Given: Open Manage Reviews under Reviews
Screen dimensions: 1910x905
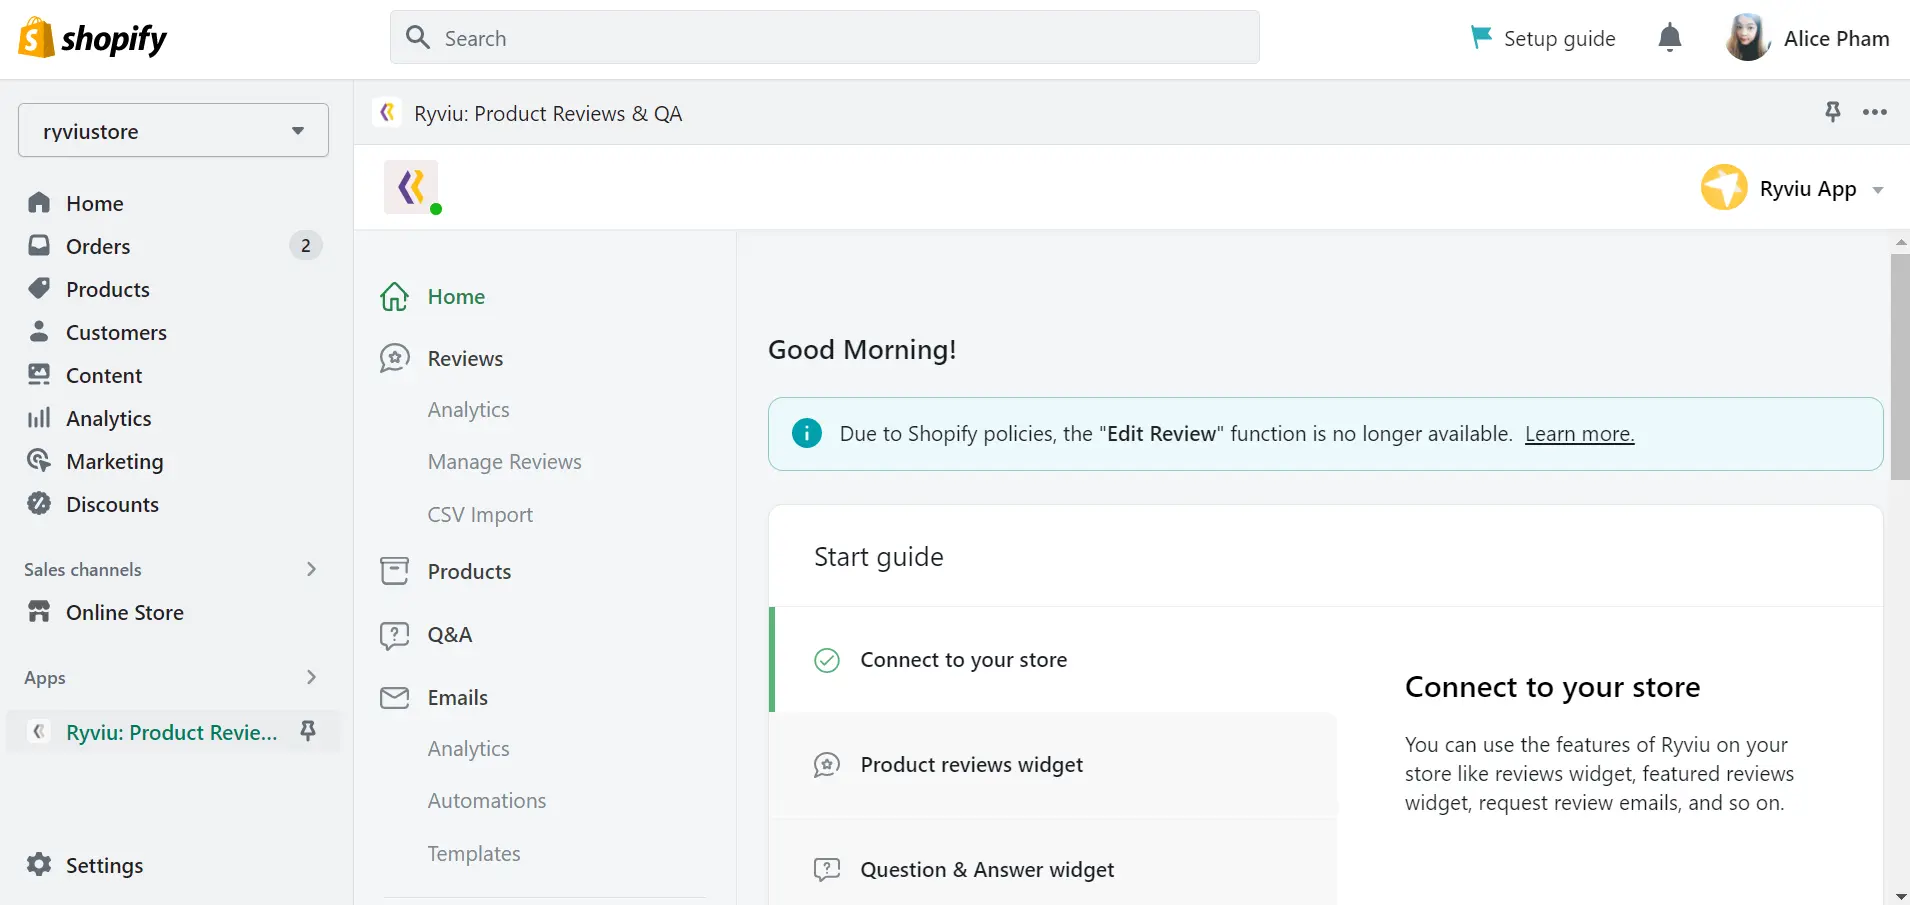Looking at the screenshot, I should click(504, 461).
